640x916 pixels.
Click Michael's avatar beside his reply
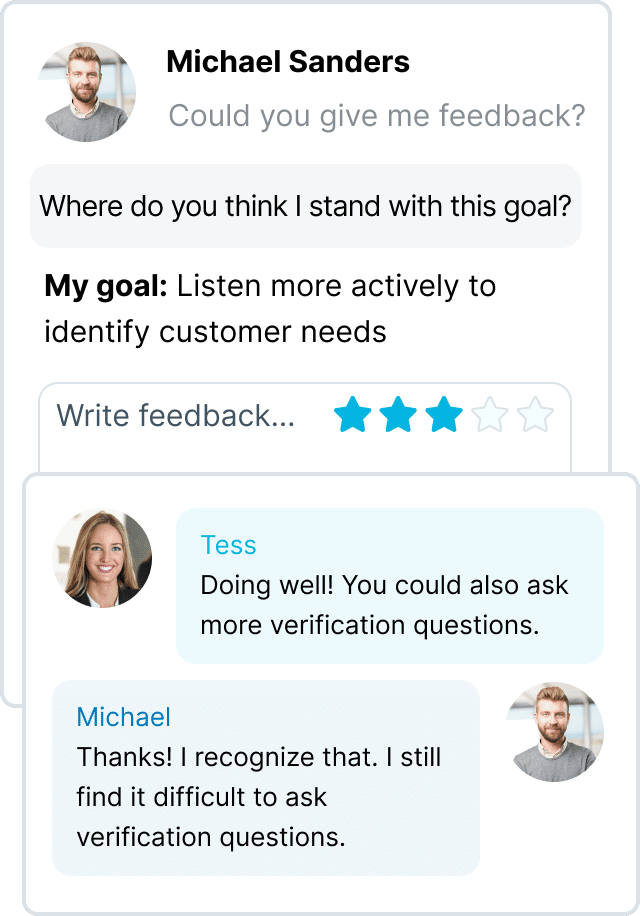(x=555, y=732)
